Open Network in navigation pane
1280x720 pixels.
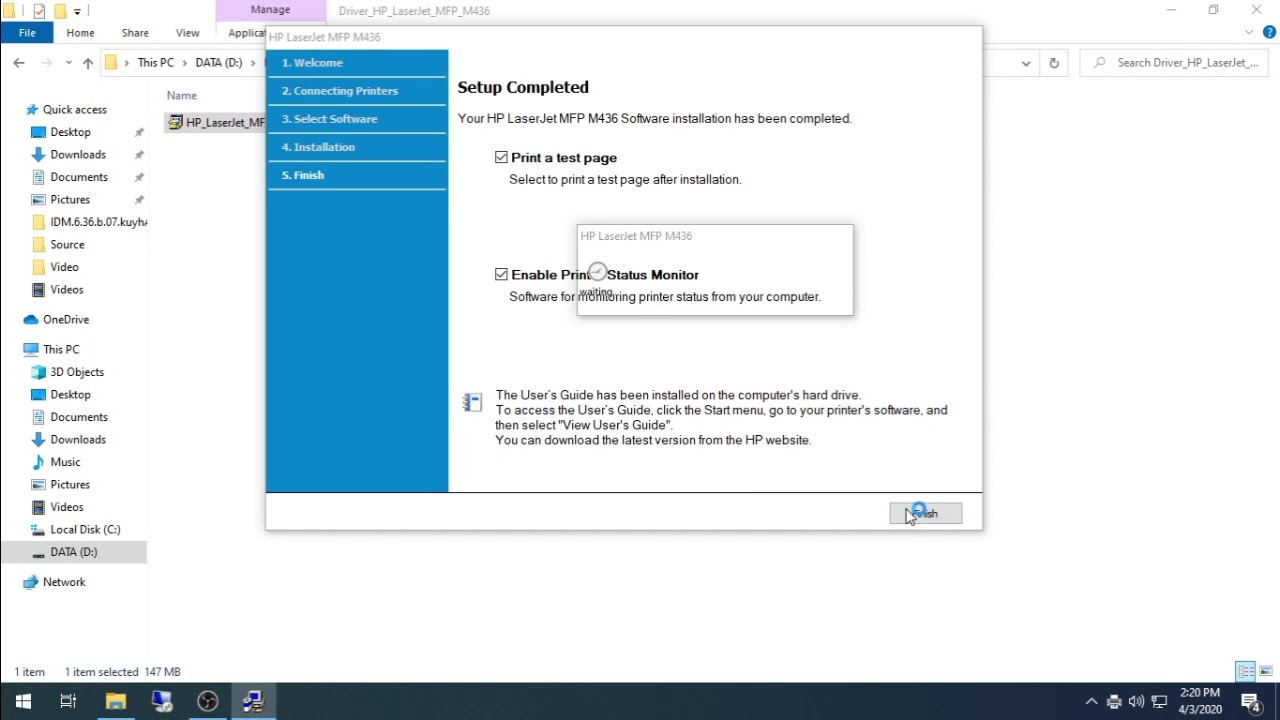click(64, 582)
